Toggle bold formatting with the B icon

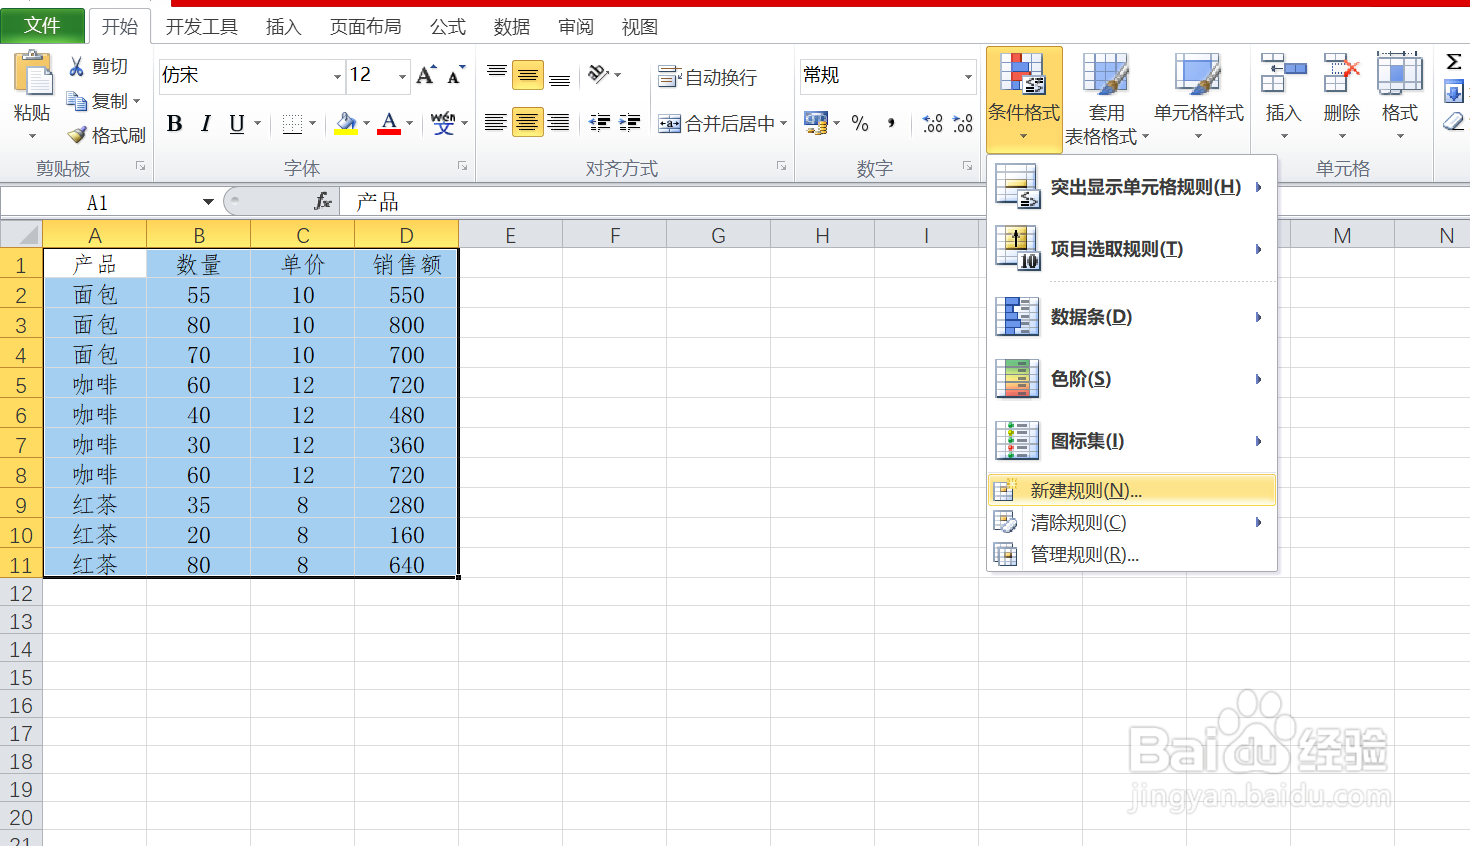coord(174,123)
